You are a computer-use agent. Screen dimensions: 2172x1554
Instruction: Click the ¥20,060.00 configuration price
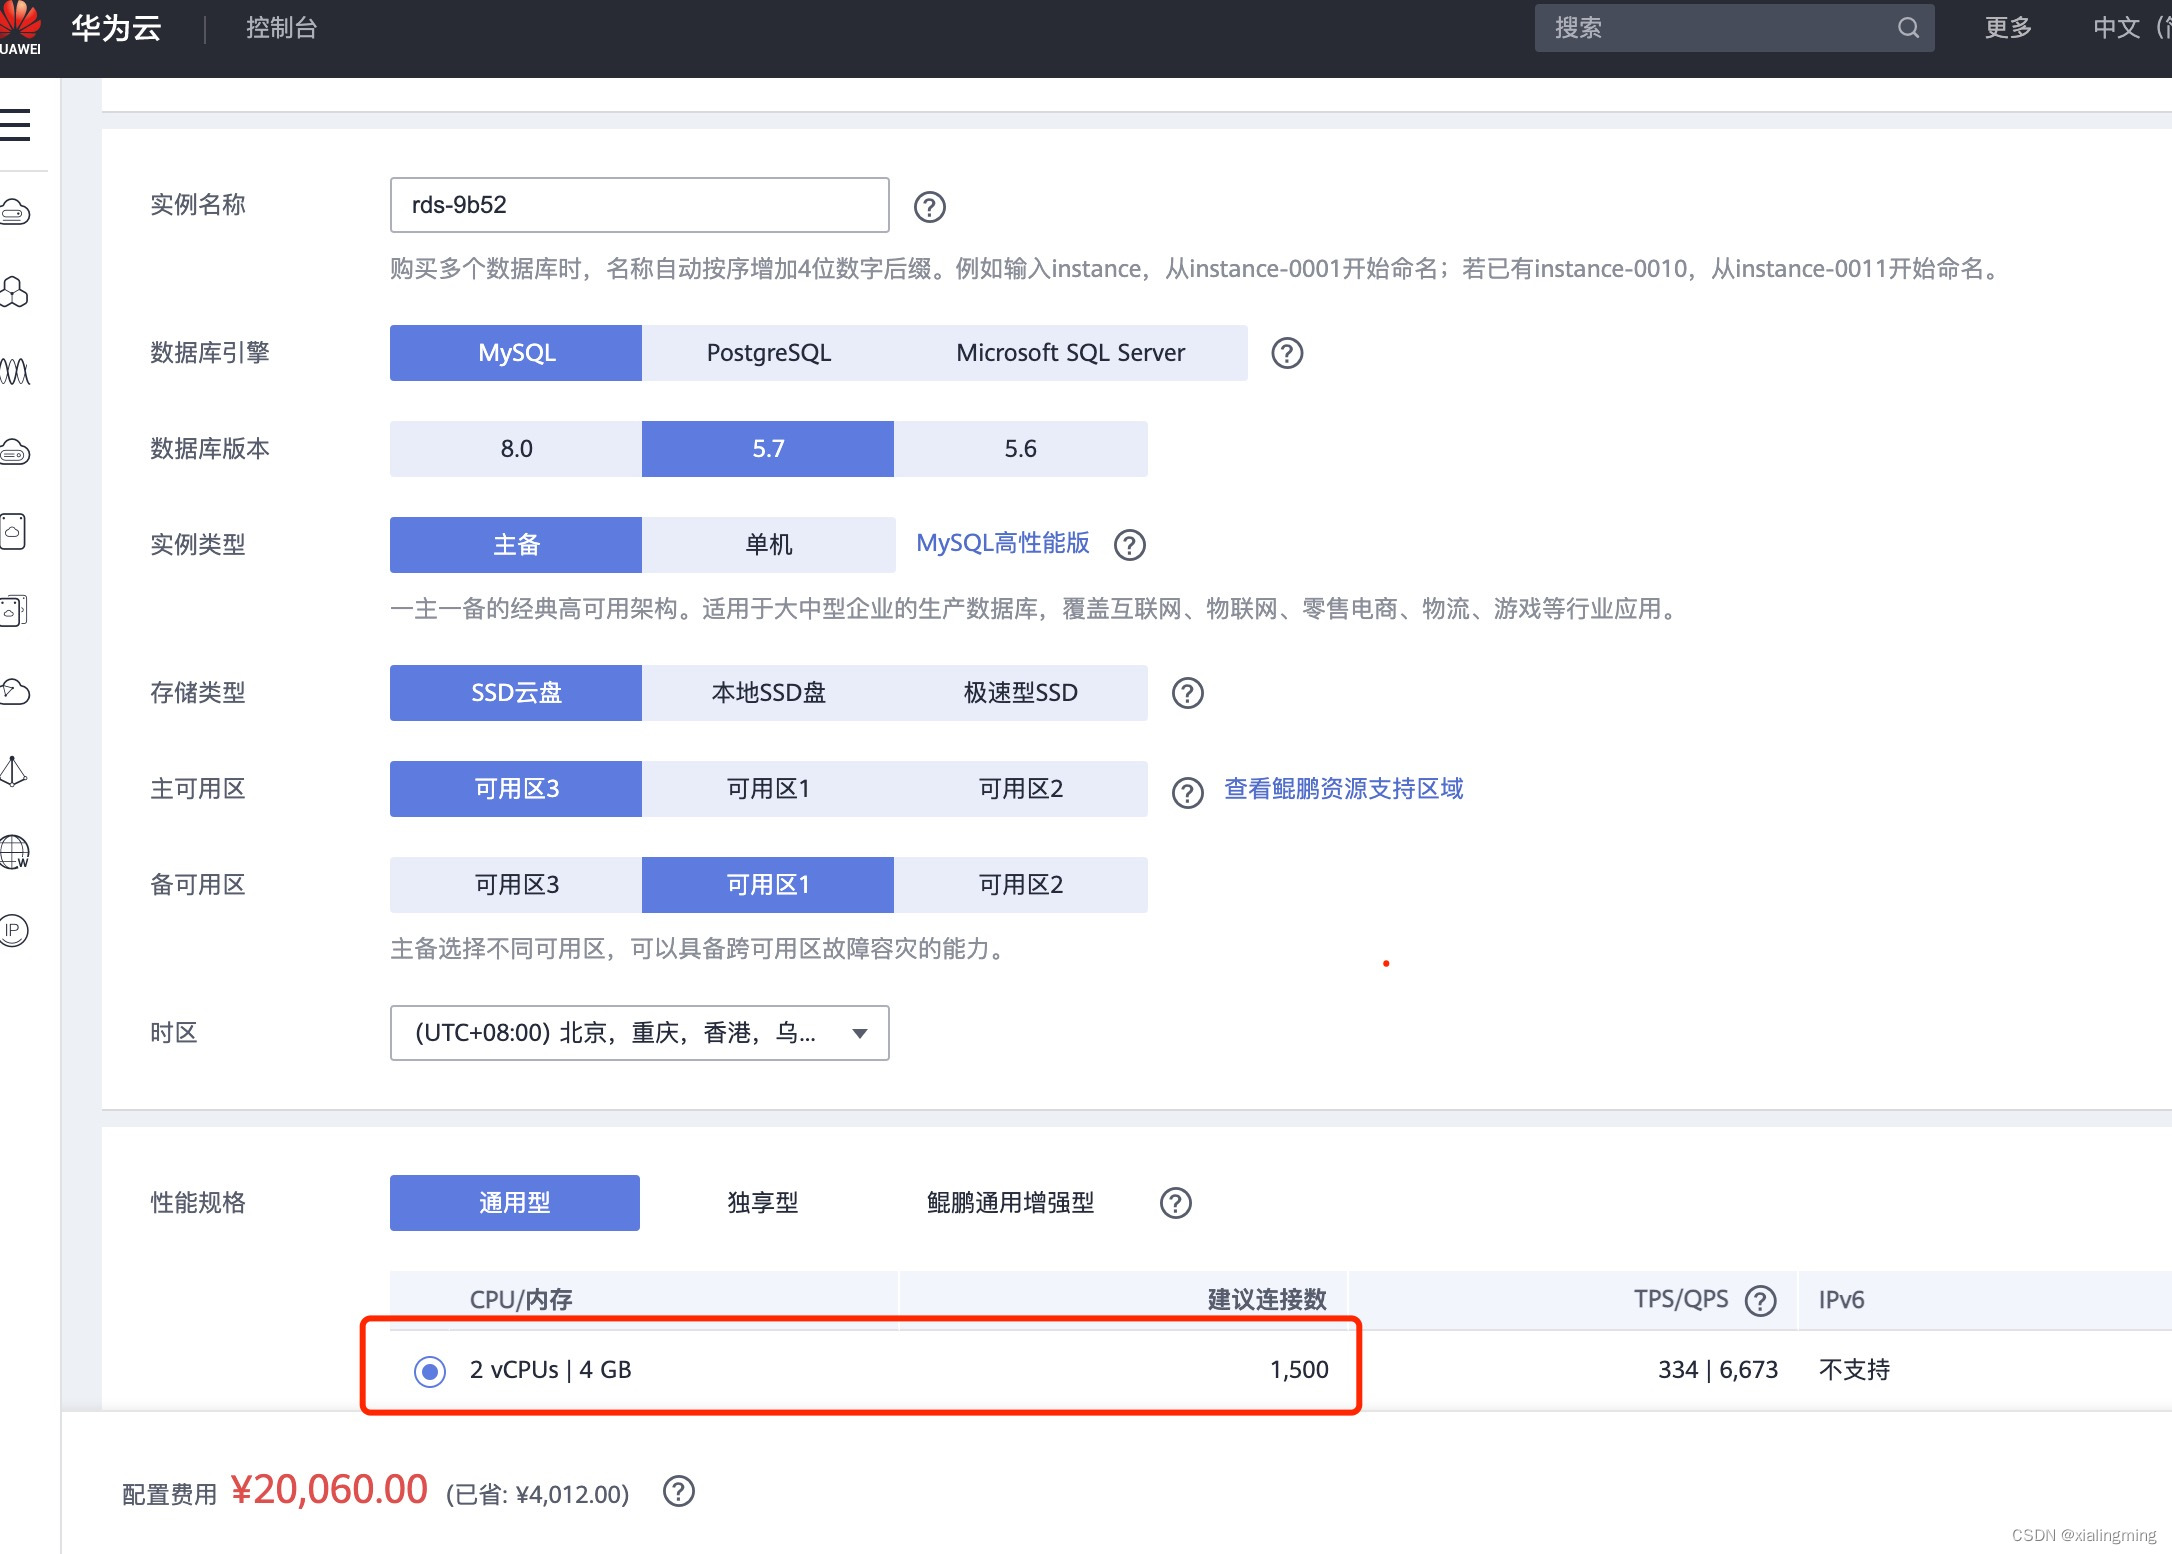329,1490
